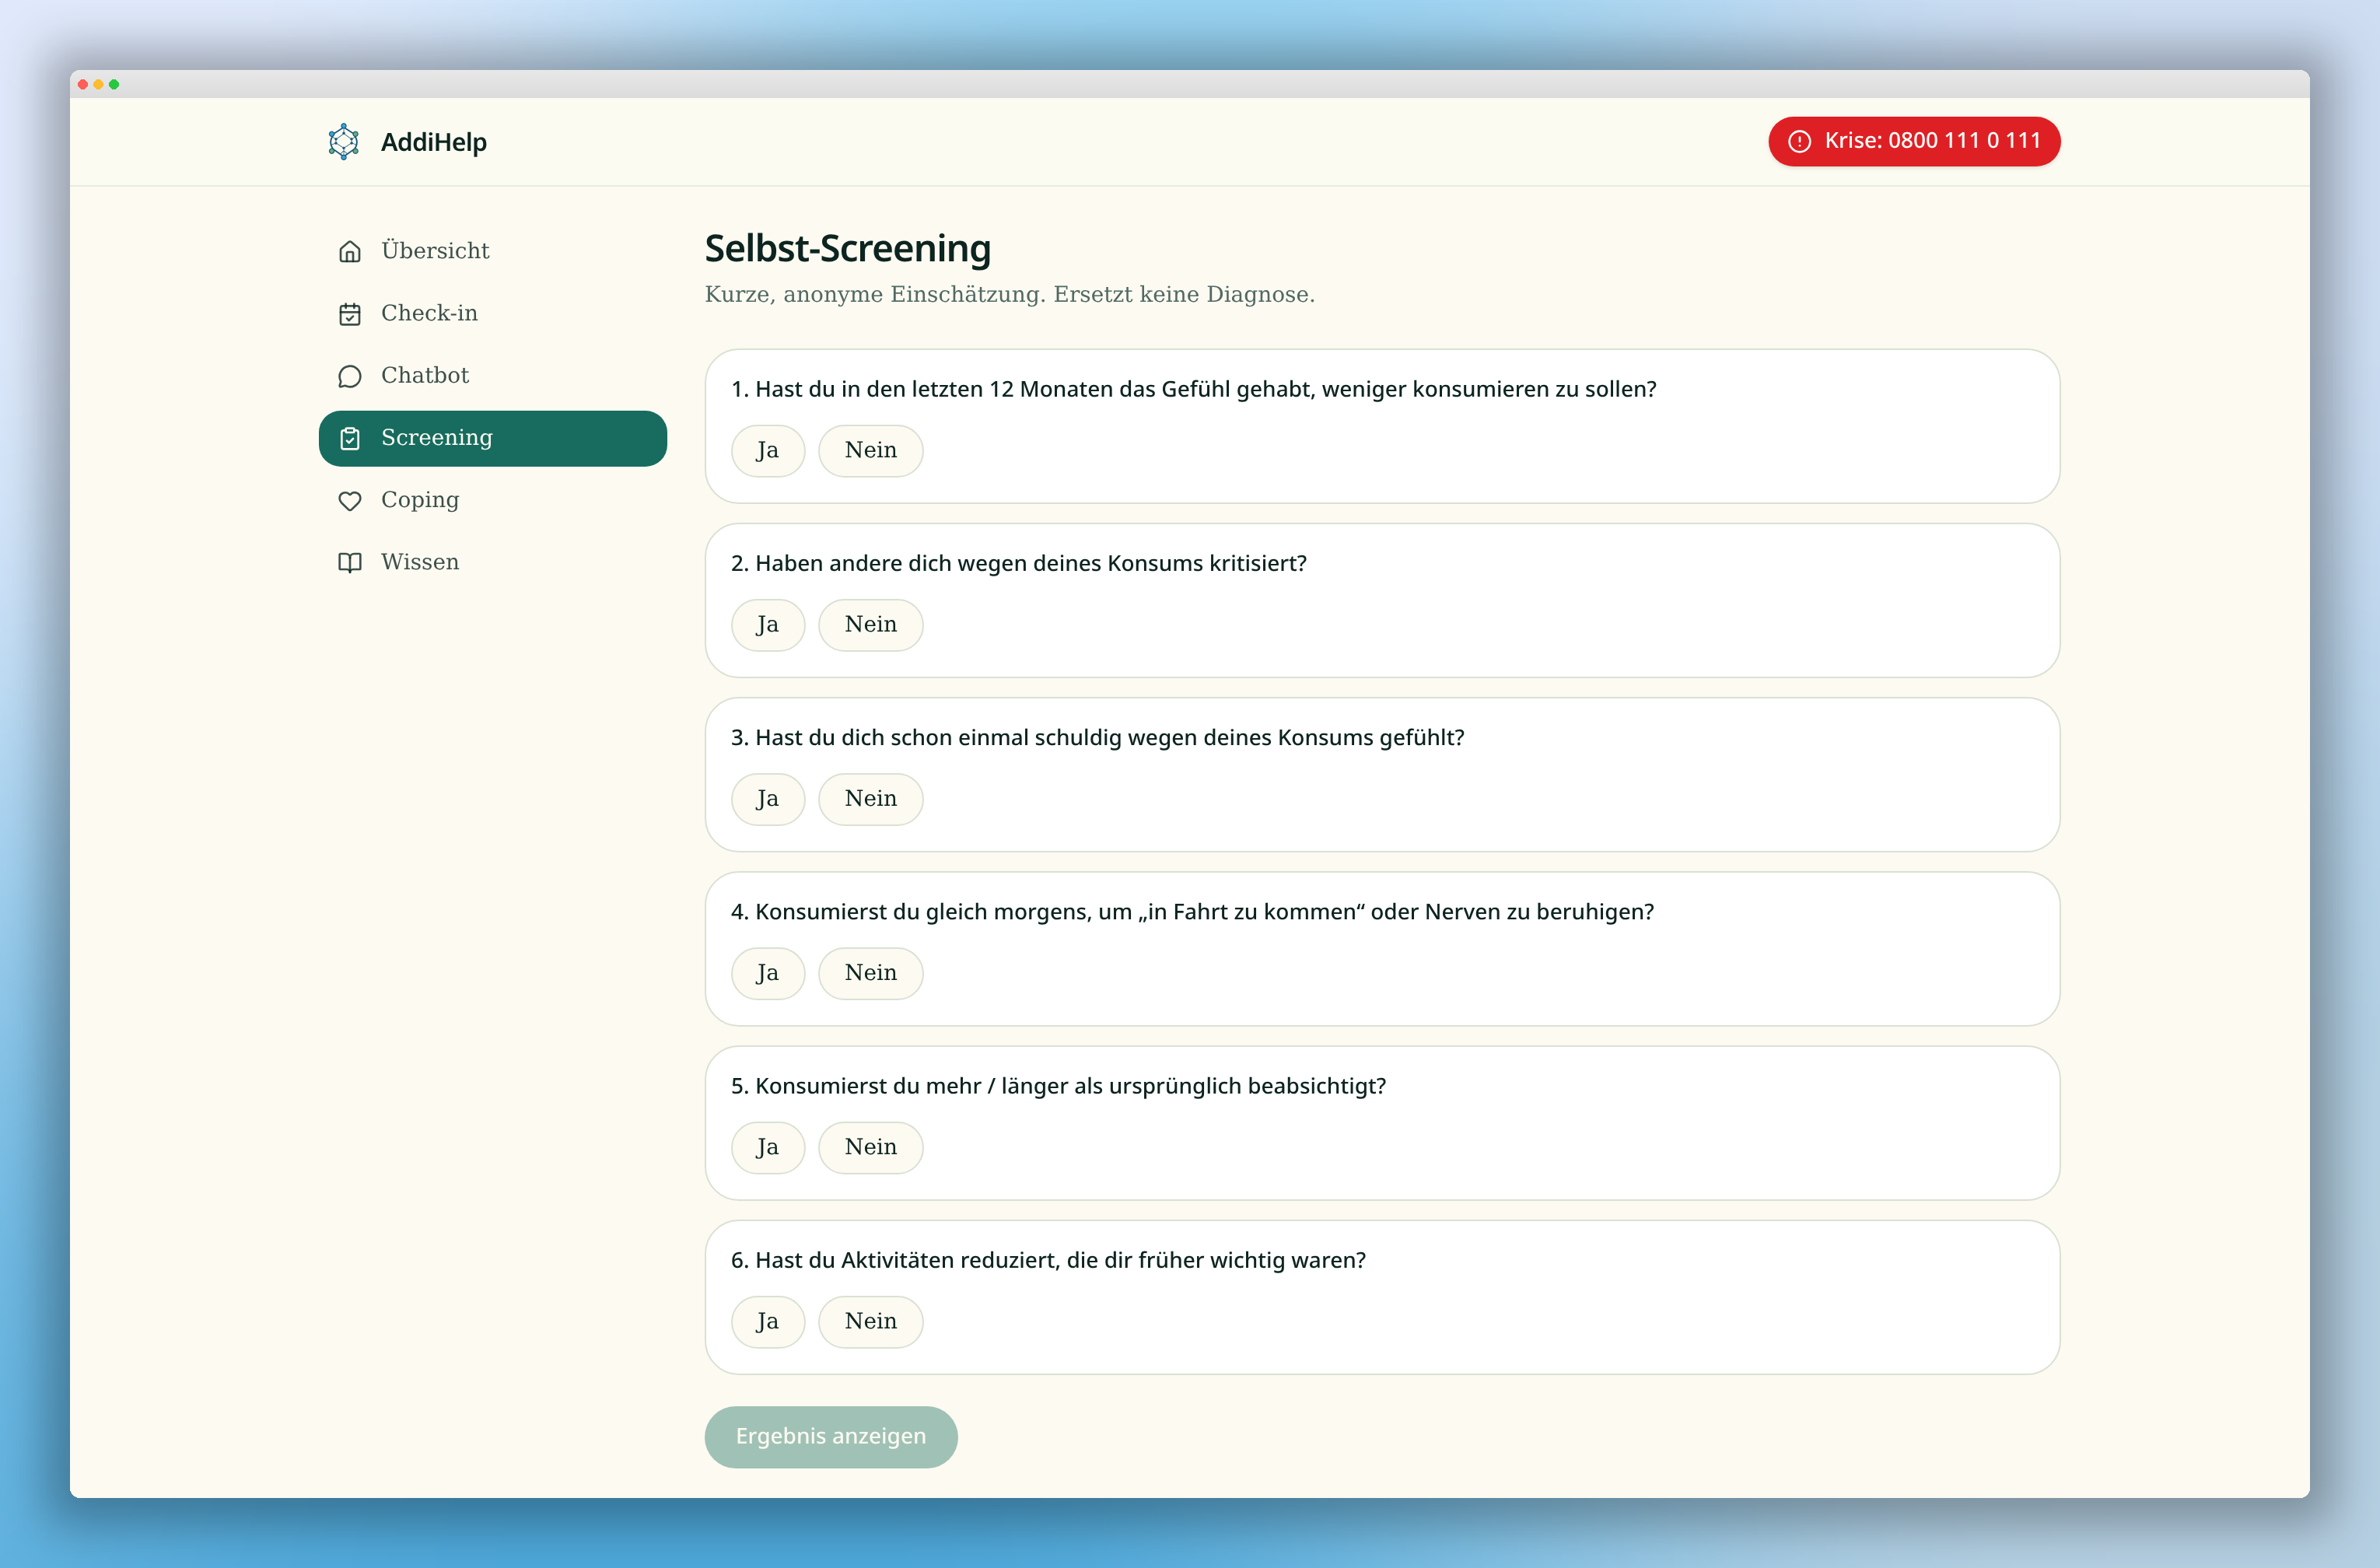Navigate to Wissen section
Viewport: 2380px width, 1568px height.
[492, 562]
